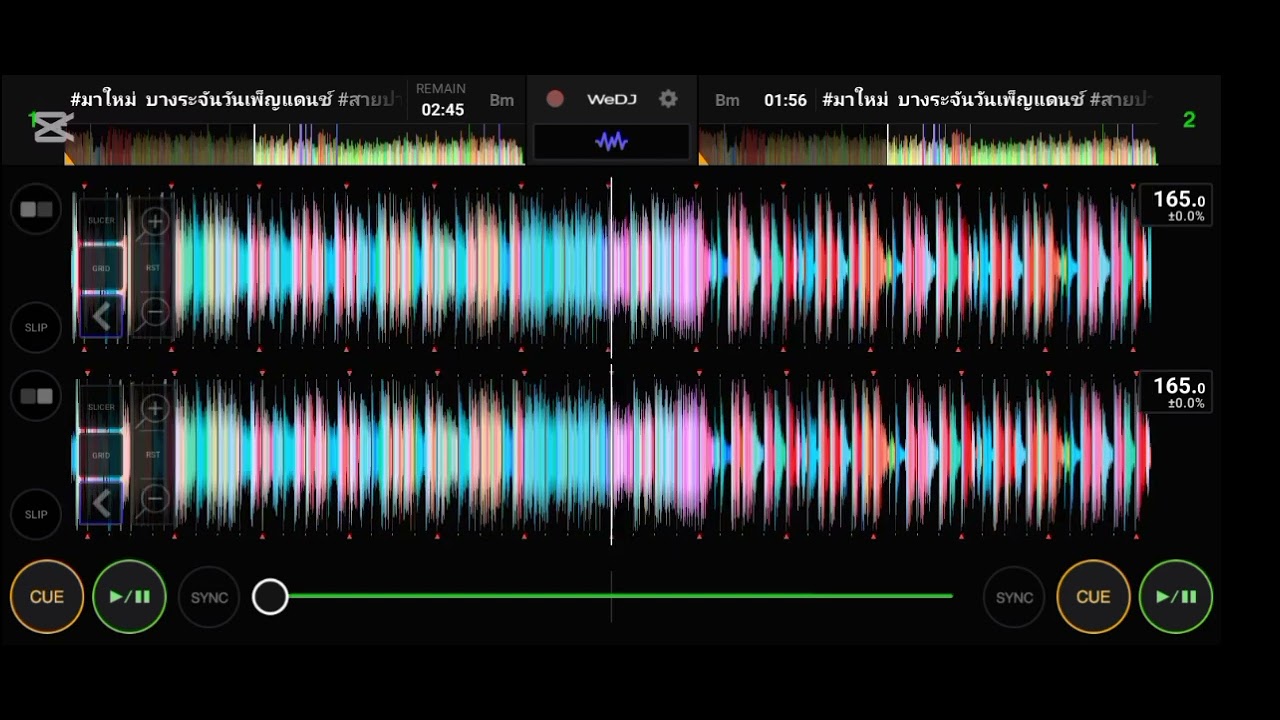The width and height of the screenshot is (1280, 720).
Task: Click the WeDJ logo text
Action: (x=612, y=99)
